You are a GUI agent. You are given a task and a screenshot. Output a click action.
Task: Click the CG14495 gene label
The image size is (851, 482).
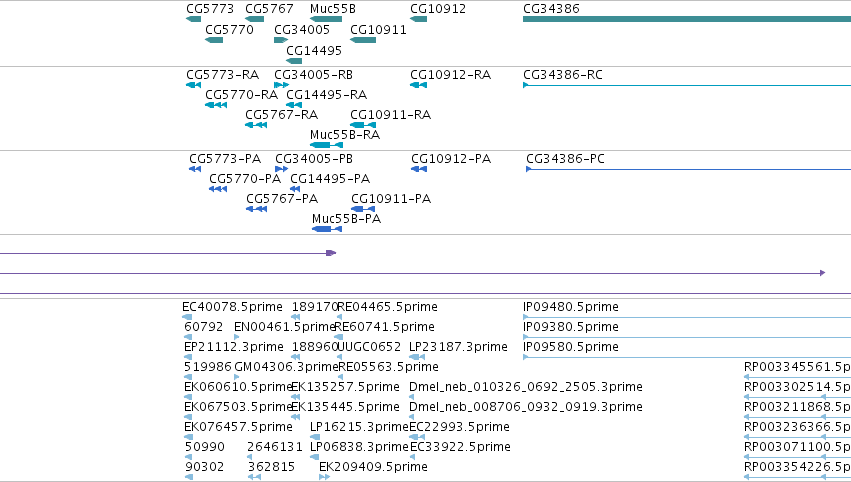coord(314,50)
